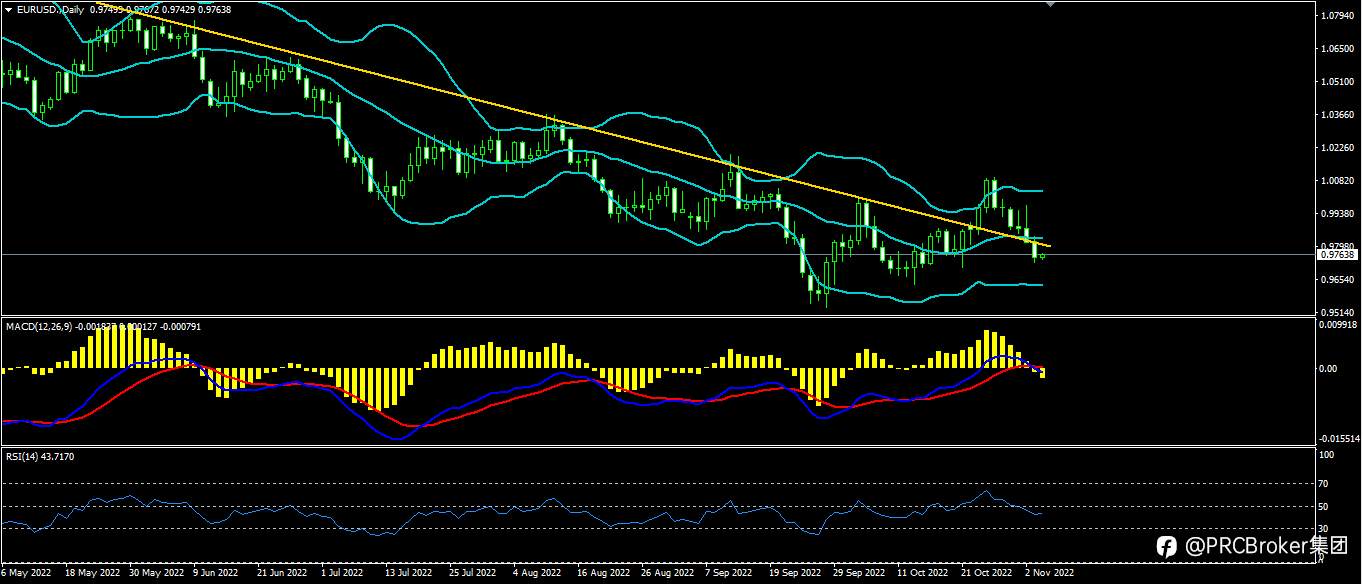Viewport: 1363px width, 584px height.
Task: Click the 1.00820 price axis label
Action: 1337,181
